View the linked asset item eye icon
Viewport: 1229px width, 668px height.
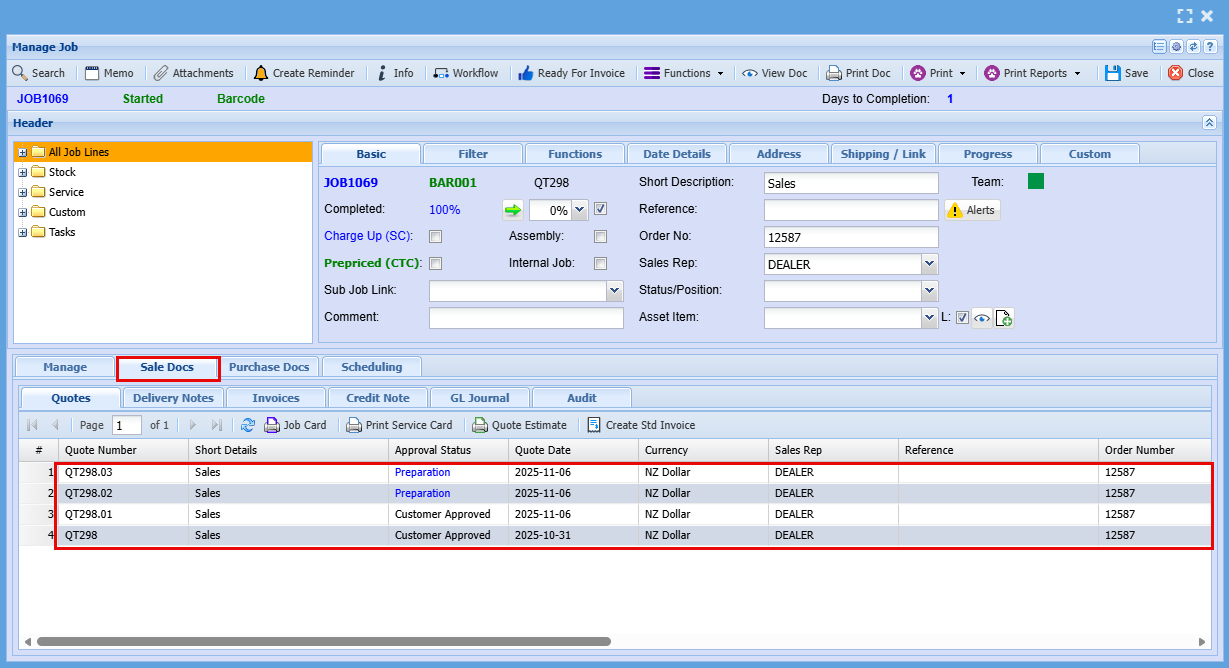(x=982, y=318)
